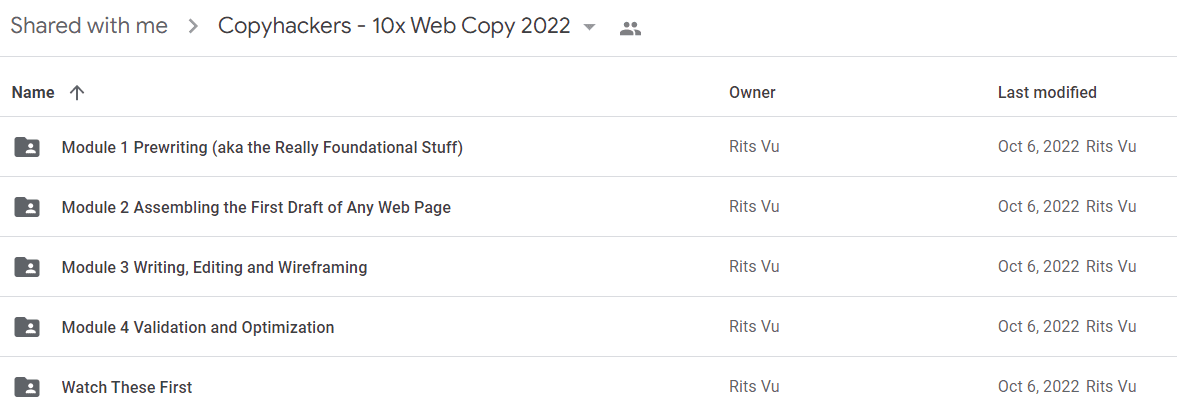The width and height of the screenshot is (1177, 412).
Task: Click the shared folder icon for Module 2
Action: click(x=27, y=207)
